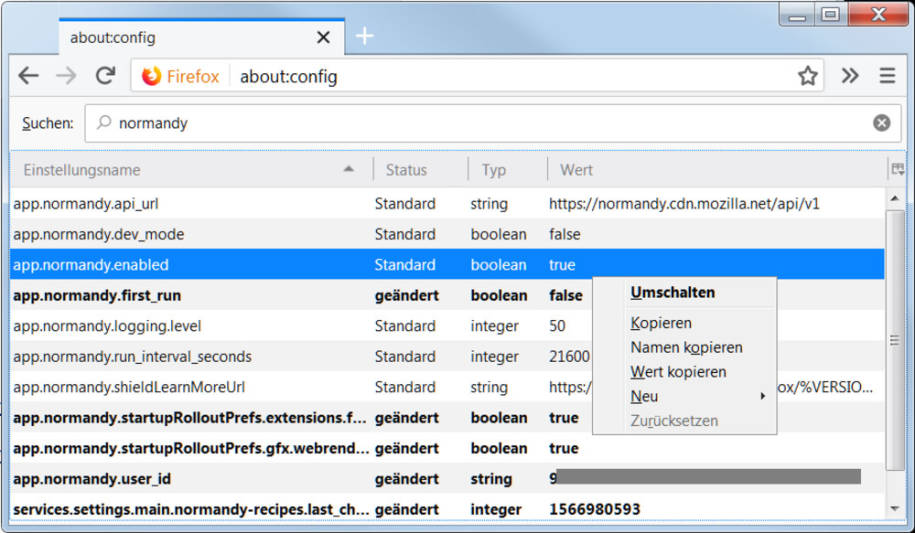Select app.normandy.shieldLearnMoreUrl row

coord(447,387)
